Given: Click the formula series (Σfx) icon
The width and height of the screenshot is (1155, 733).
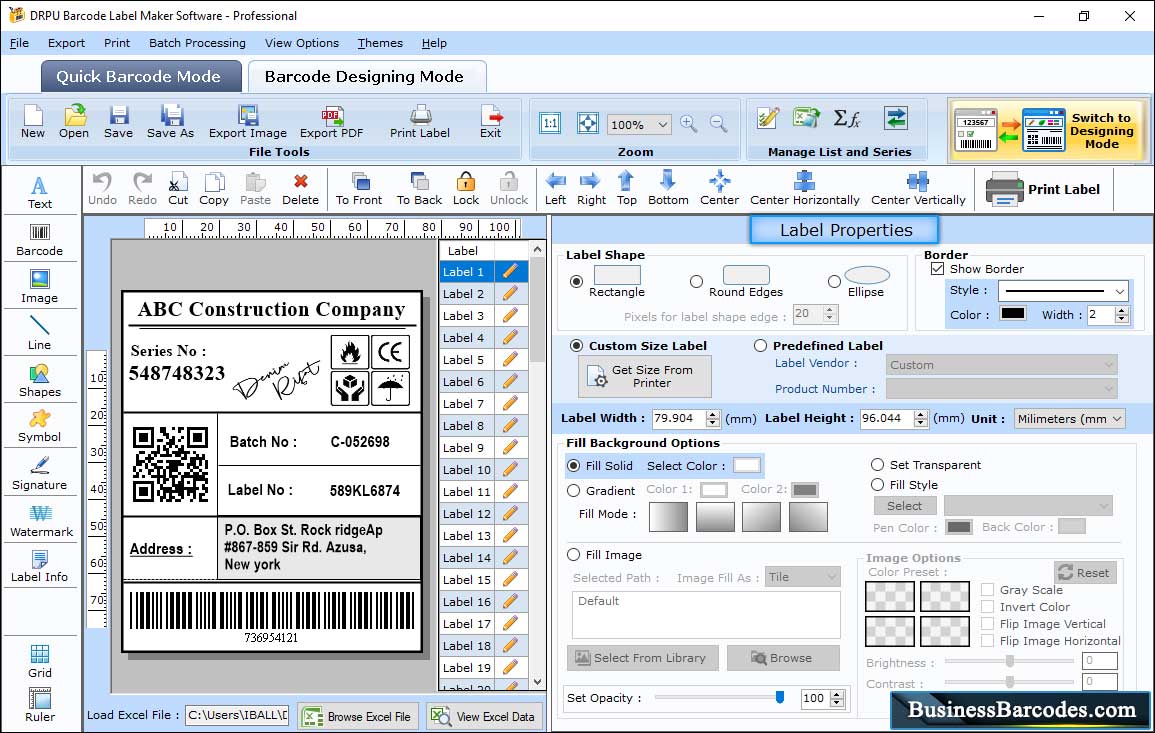Looking at the screenshot, I should pos(847,118).
